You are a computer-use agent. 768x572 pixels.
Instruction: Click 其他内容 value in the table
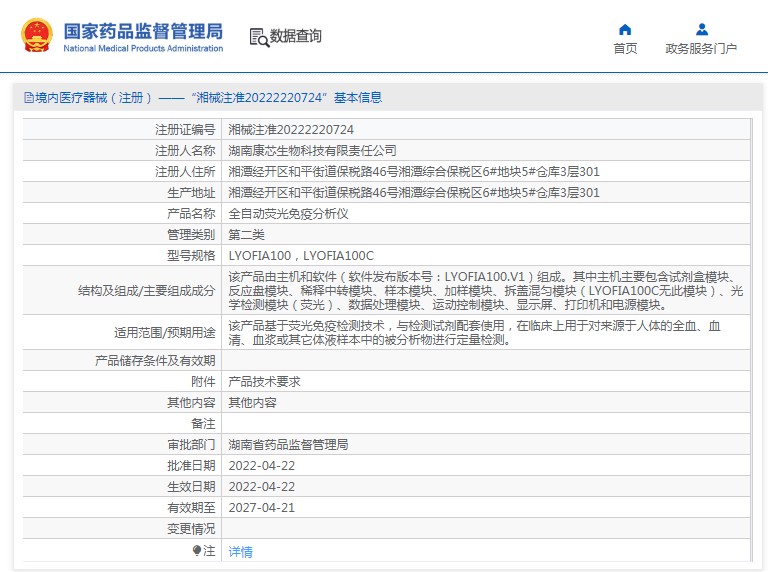click(252, 403)
